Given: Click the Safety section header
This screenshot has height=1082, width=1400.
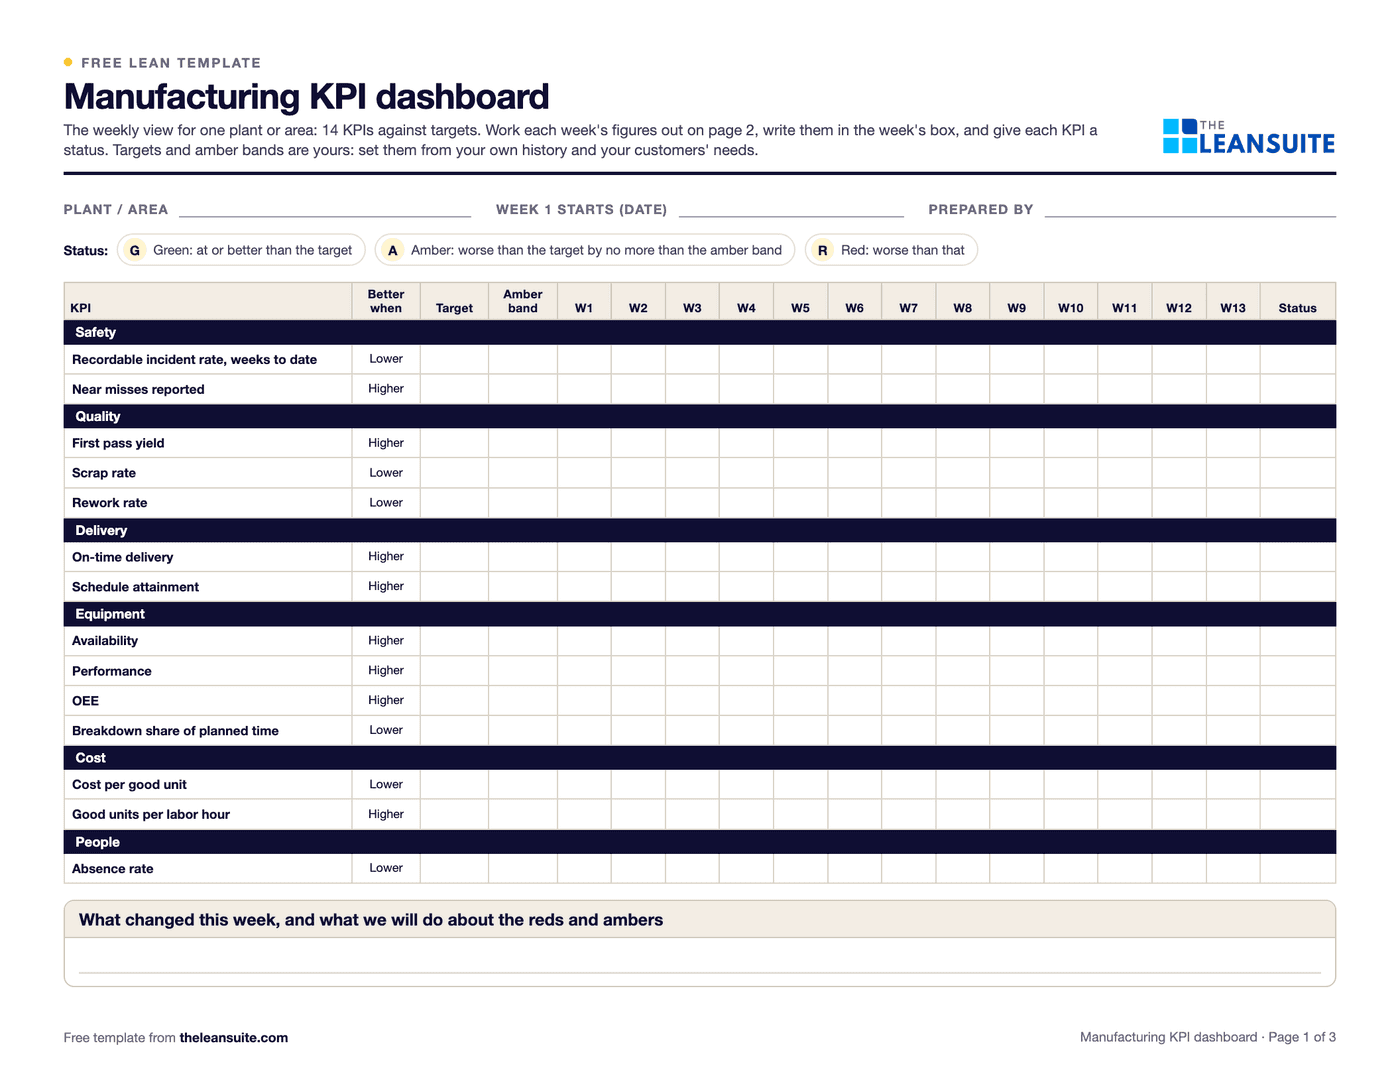Looking at the screenshot, I should [700, 332].
